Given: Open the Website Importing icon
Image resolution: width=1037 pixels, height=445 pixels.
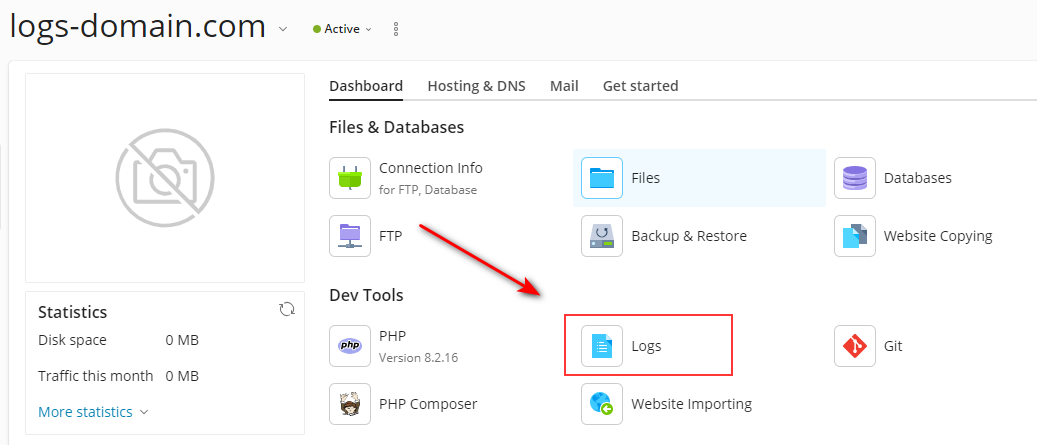Looking at the screenshot, I should tap(602, 404).
